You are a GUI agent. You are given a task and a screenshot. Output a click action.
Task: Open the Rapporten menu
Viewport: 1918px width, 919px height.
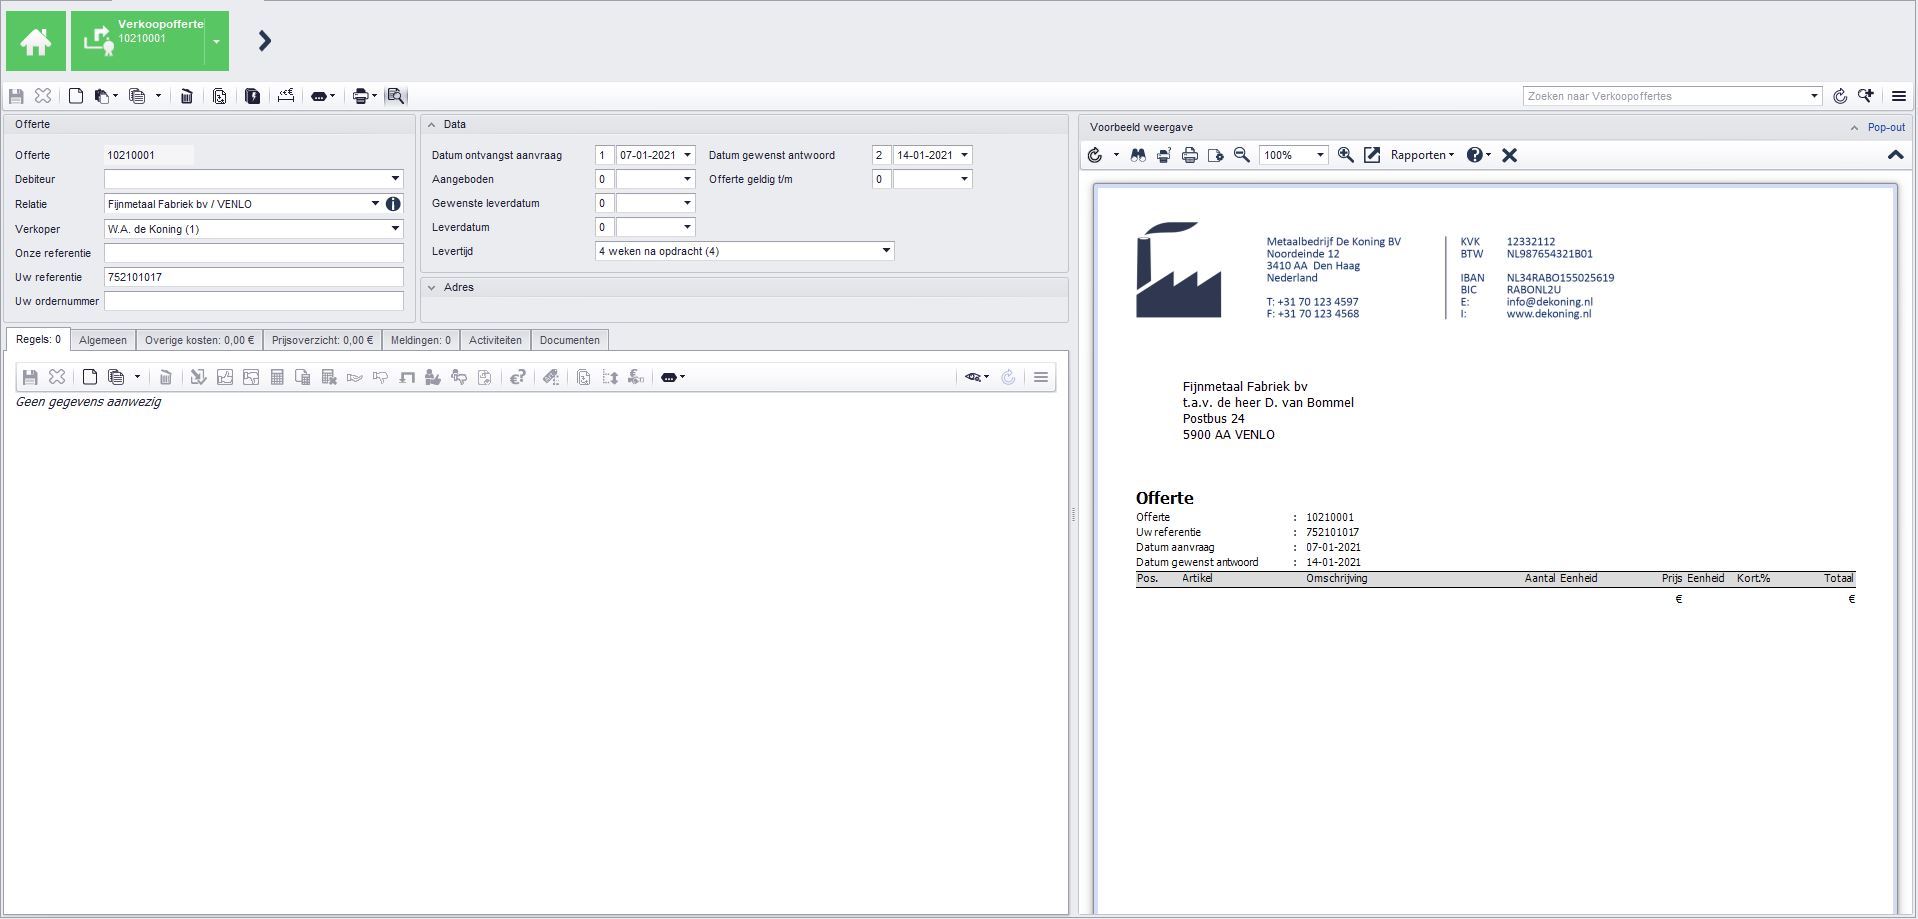click(x=1422, y=155)
